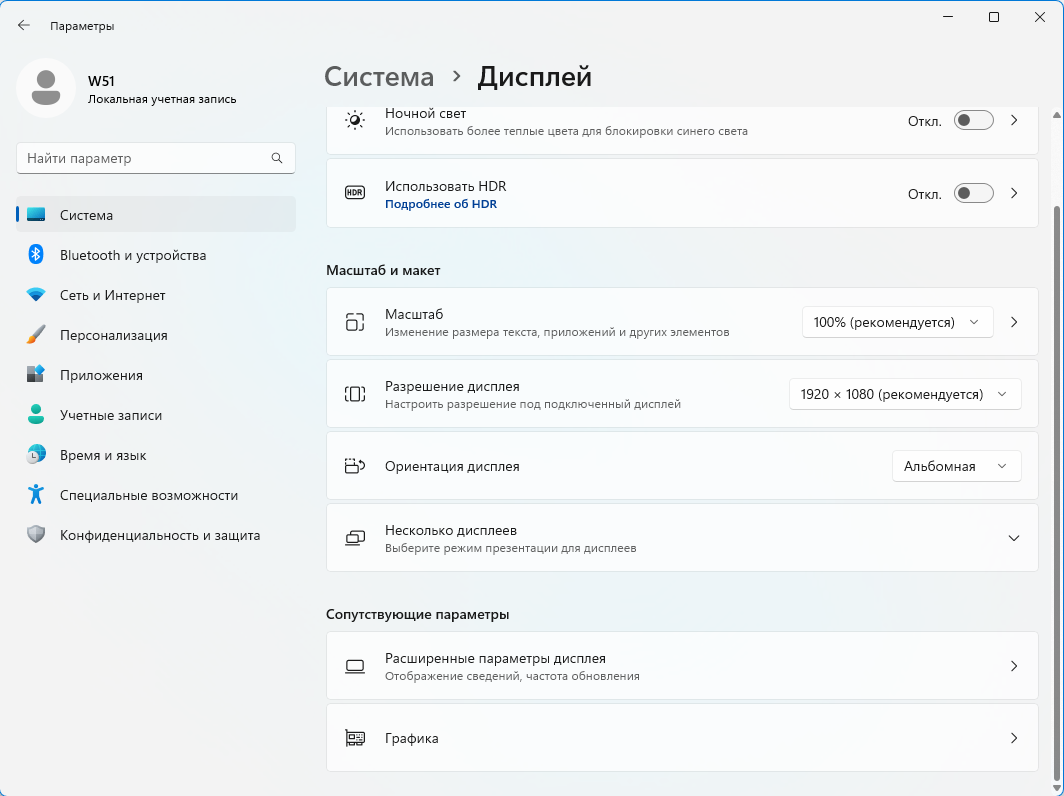Click the Откл. label beside Ночной свет
This screenshot has width=1064, height=796.
coord(925,121)
